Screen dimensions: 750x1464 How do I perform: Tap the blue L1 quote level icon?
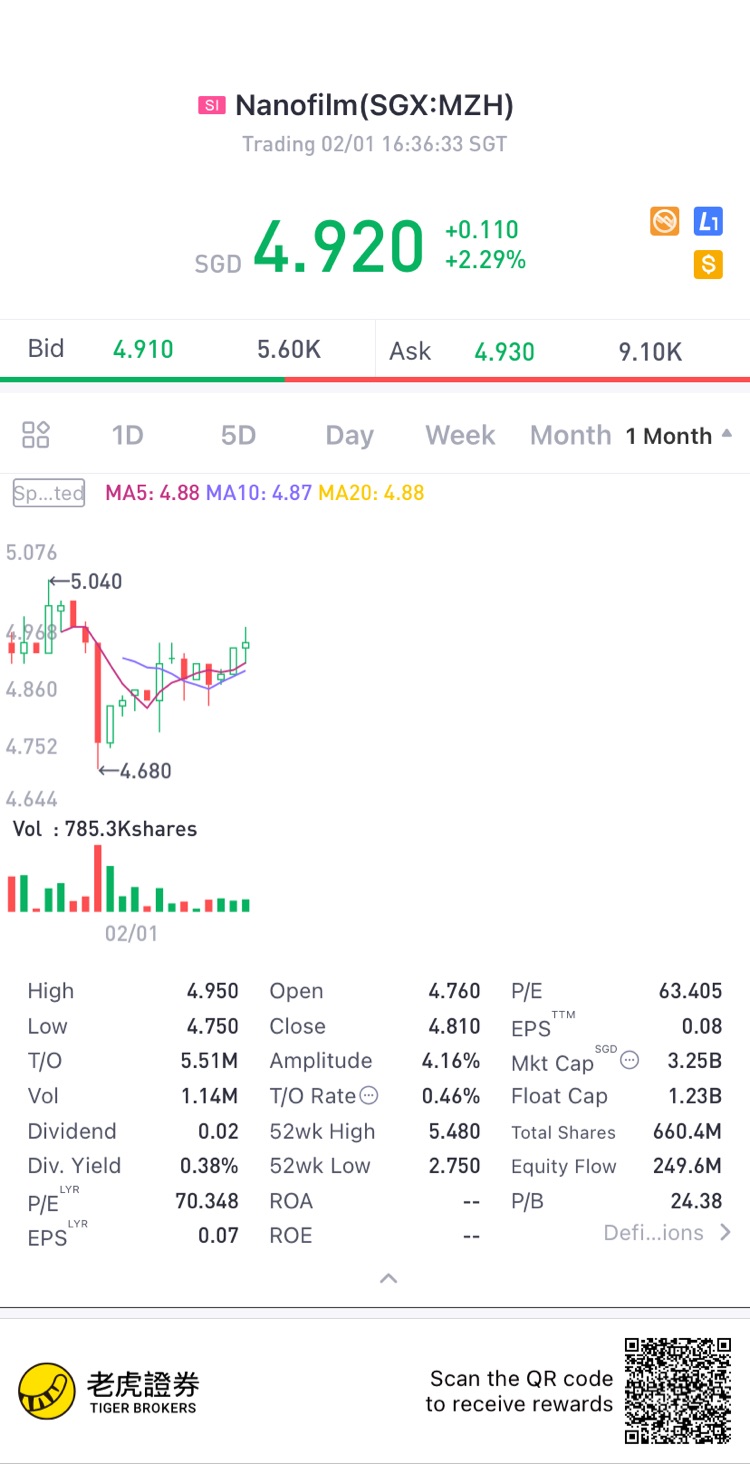point(708,221)
